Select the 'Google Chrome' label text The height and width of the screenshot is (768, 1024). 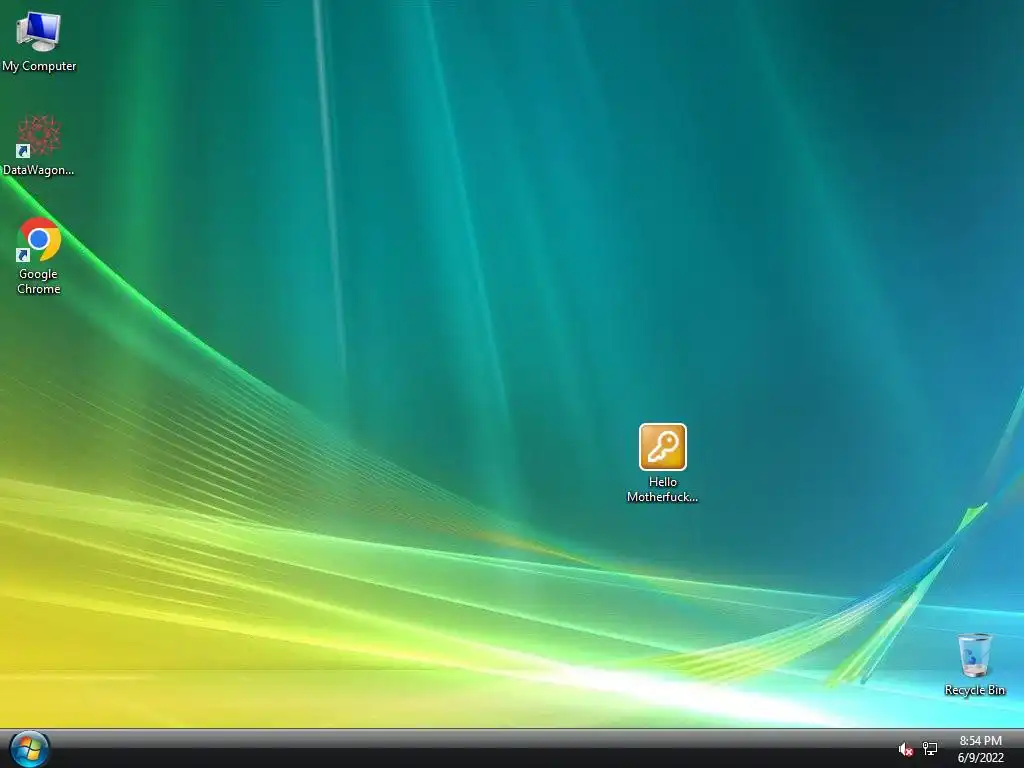[39, 281]
